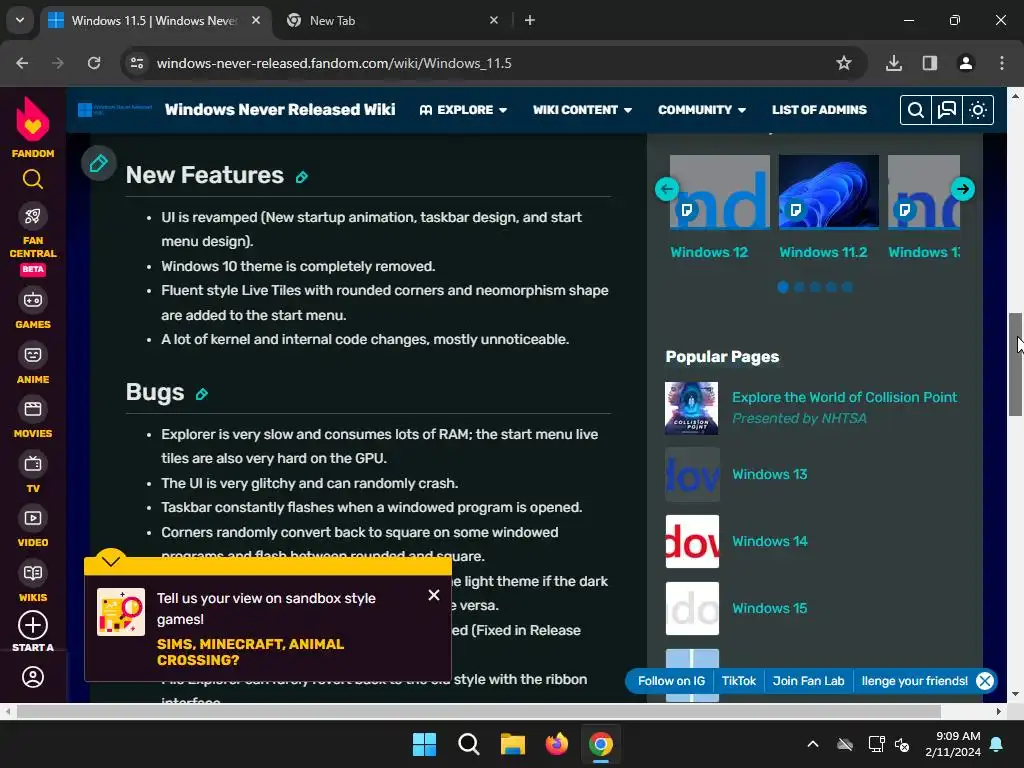Toggle light/dark theme switch

[x=978, y=110]
